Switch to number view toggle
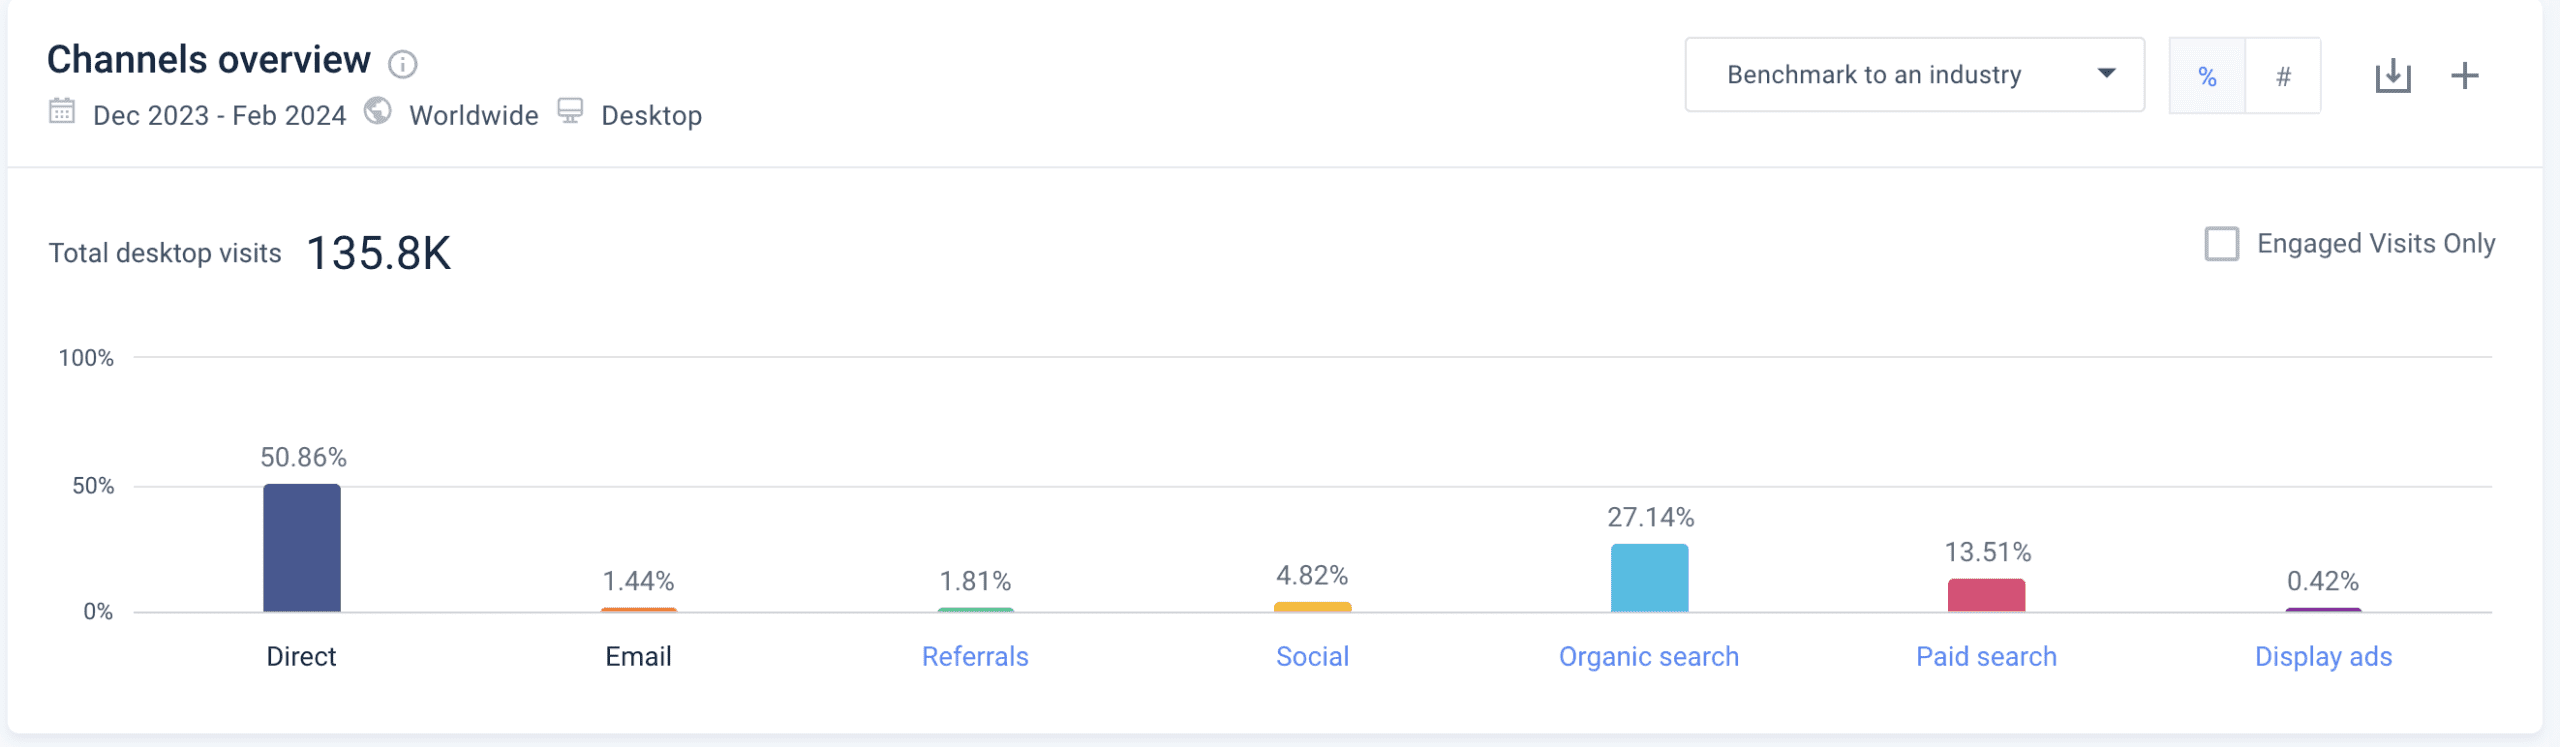 coord(2283,76)
